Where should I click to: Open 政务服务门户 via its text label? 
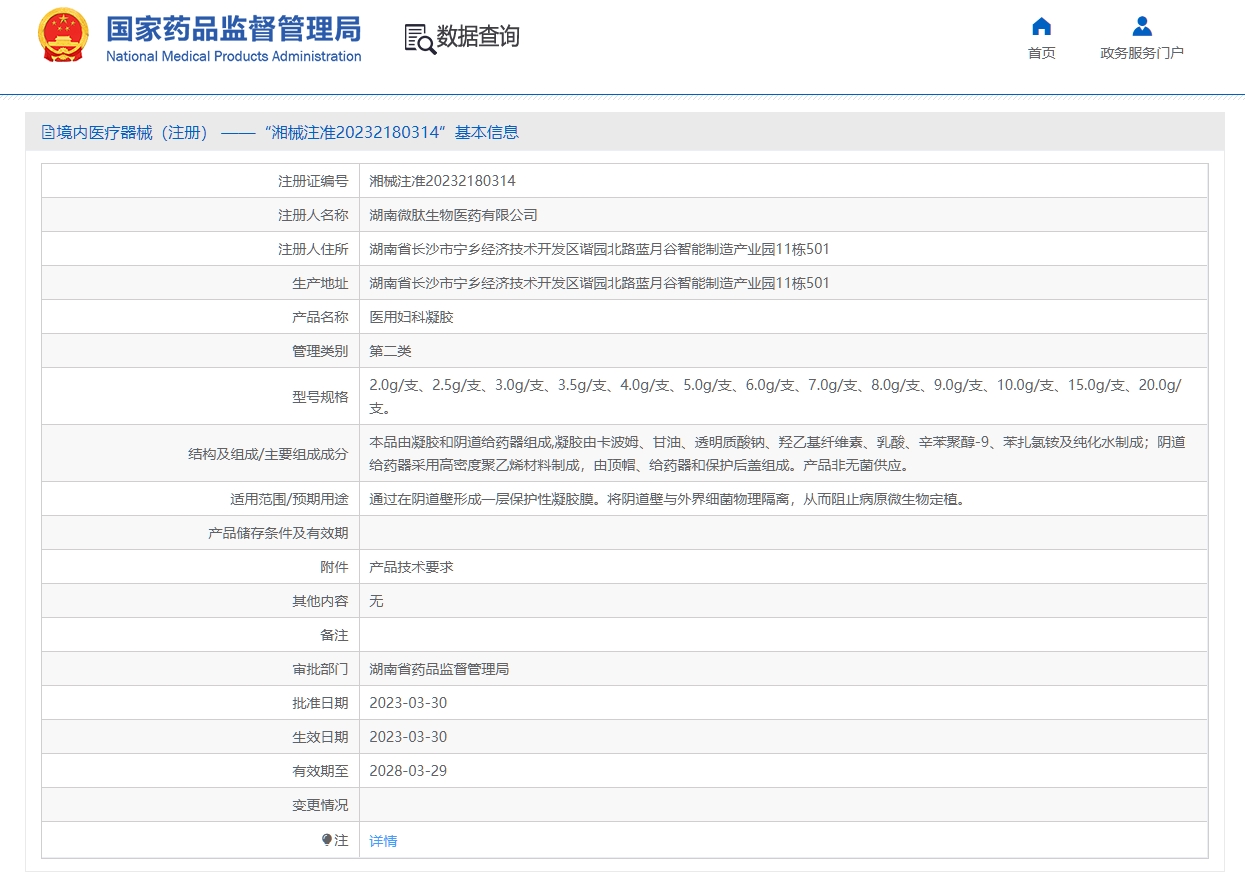1142,53
